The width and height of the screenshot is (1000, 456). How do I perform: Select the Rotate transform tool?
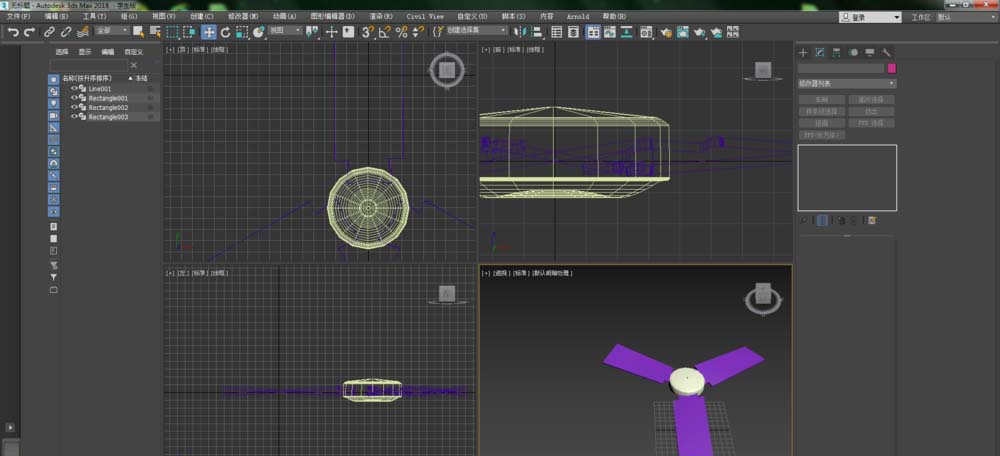click(x=226, y=32)
